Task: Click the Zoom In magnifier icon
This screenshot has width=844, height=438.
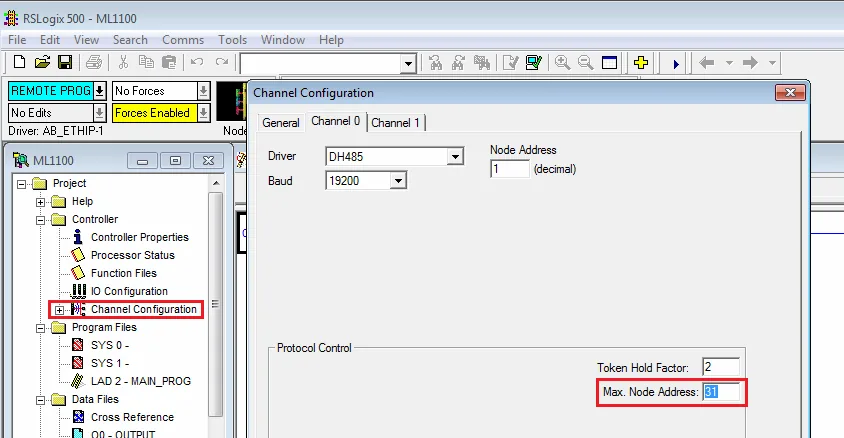Action: click(x=562, y=63)
